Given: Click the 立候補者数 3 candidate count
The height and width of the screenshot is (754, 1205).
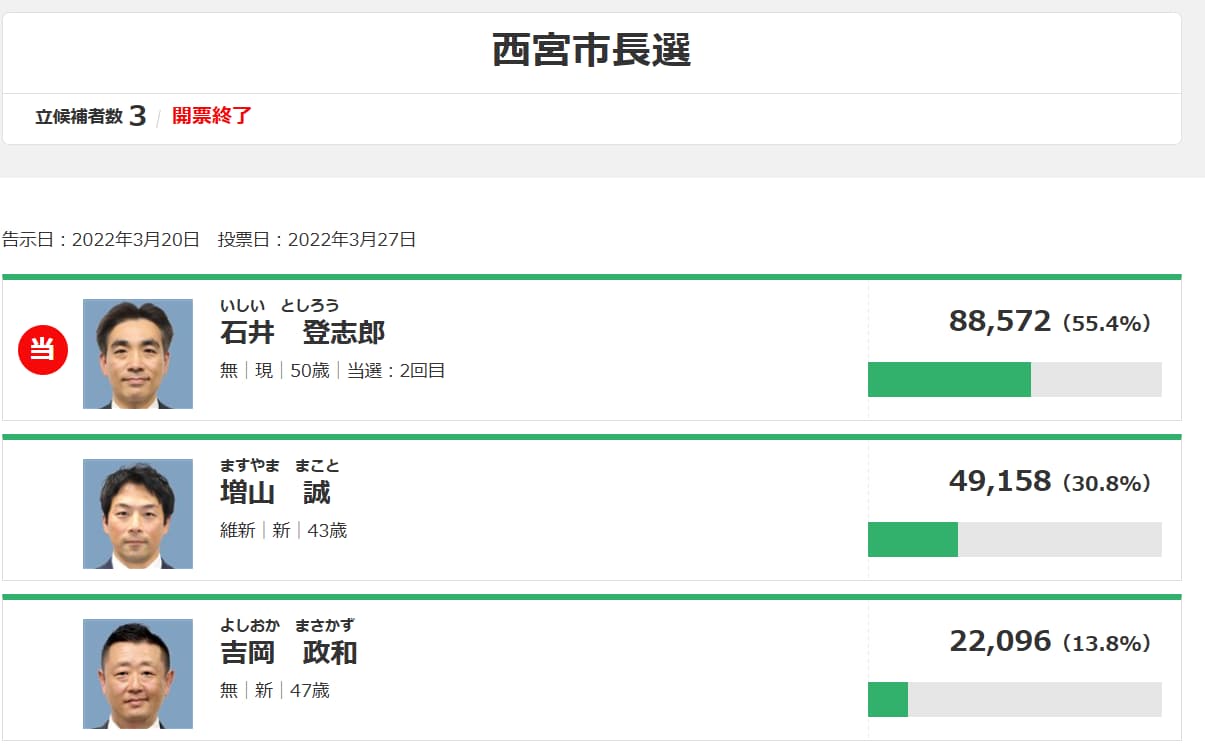Looking at the screenshot, I should click(91, 117).
